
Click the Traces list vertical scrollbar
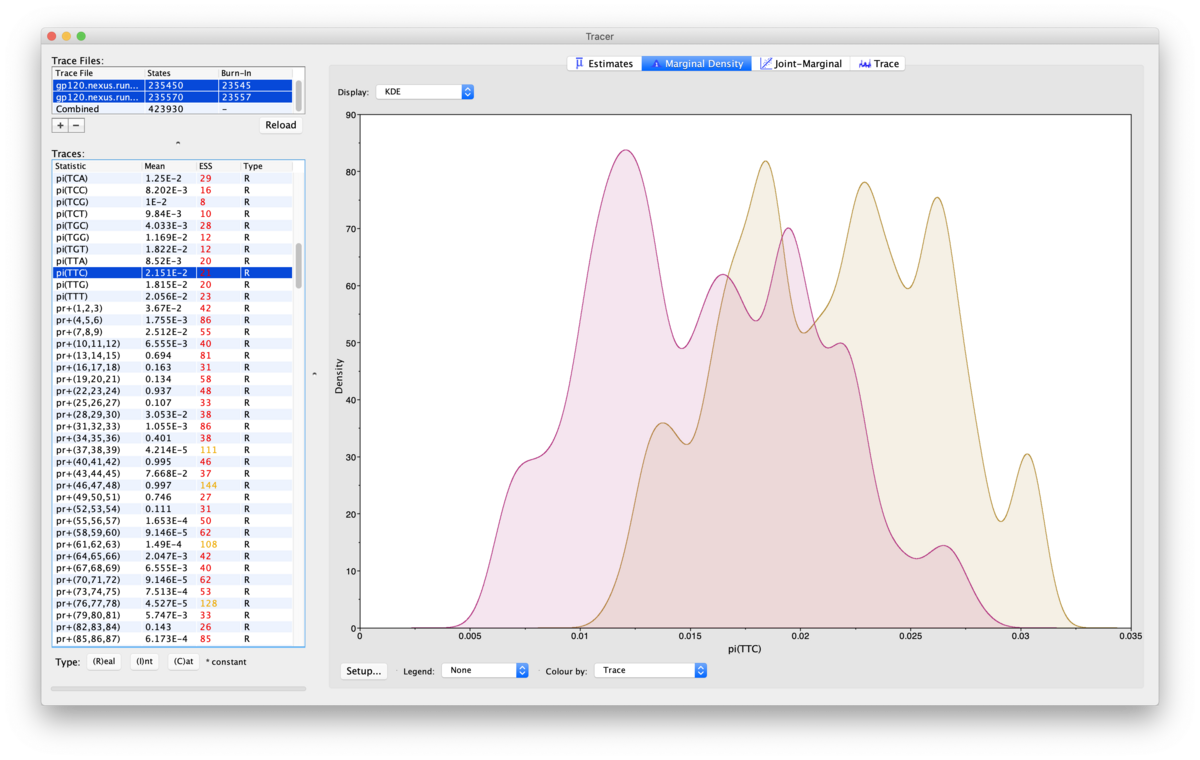click(x=298, y=265)
